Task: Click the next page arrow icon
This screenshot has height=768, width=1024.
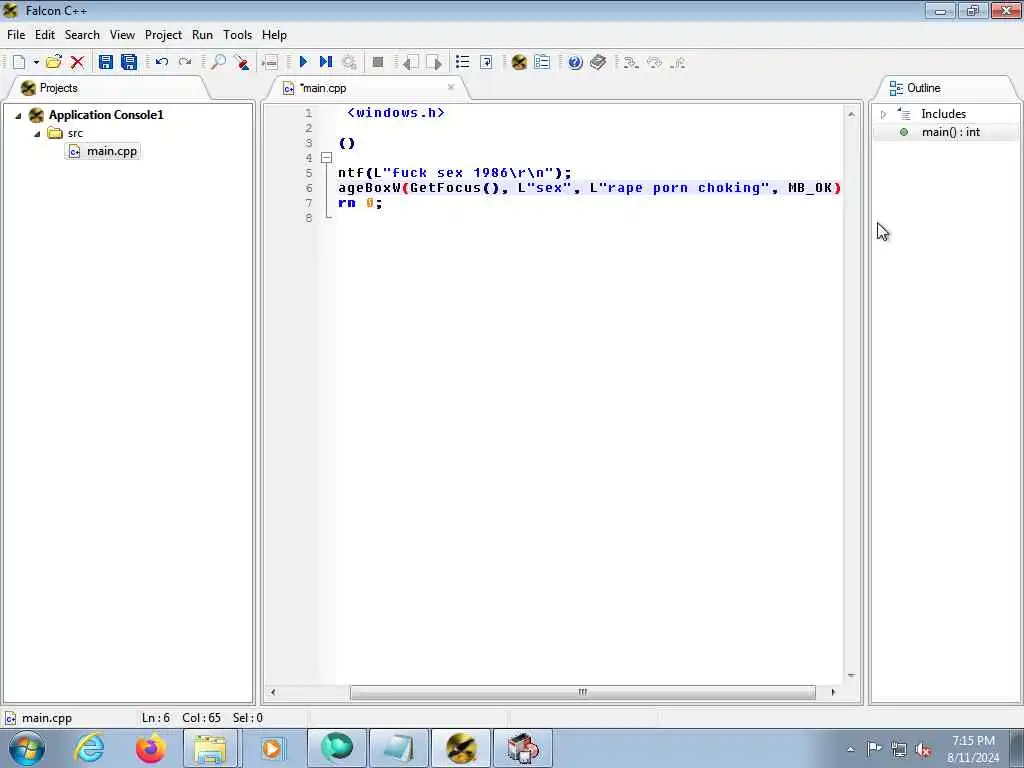Action: pyautogui.click(x=434, y=62)
